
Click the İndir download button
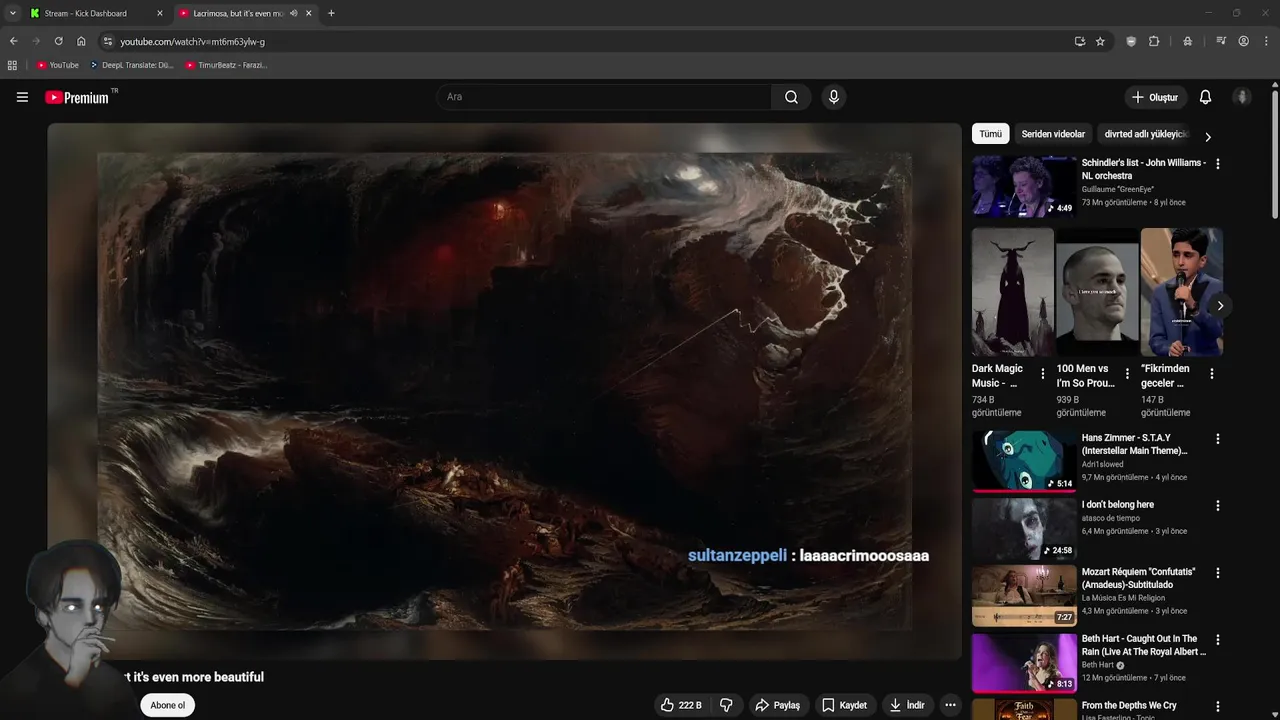click(x=906, y=705)
